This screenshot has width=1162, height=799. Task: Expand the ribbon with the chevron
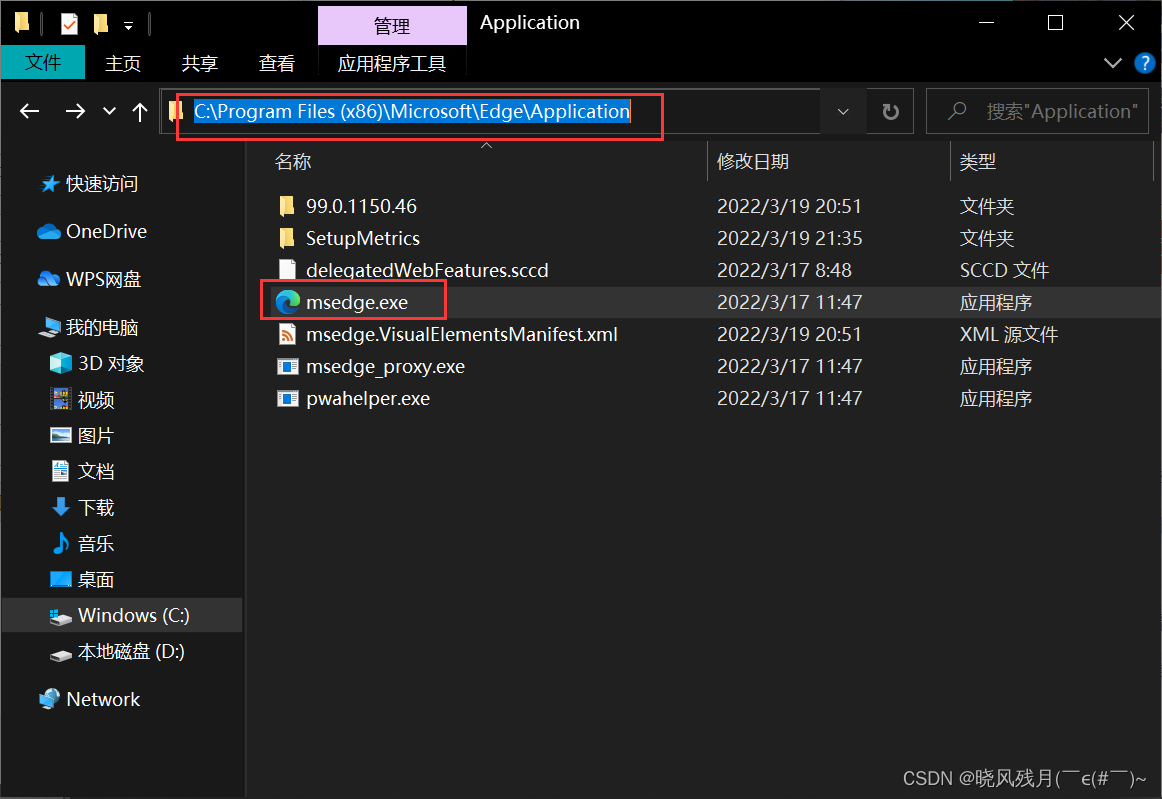(x=1112, y=63)
